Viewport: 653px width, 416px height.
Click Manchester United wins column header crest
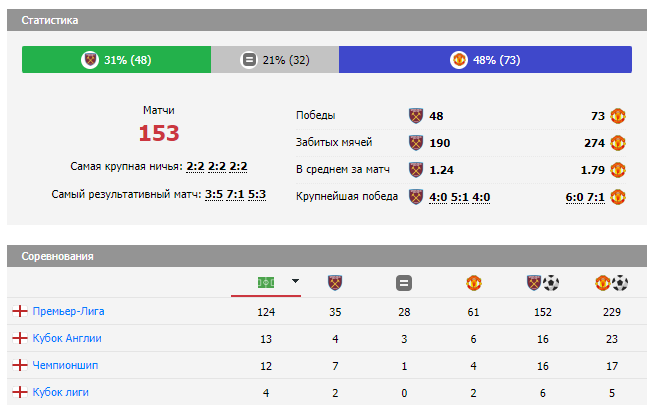(x=473, y=283)
